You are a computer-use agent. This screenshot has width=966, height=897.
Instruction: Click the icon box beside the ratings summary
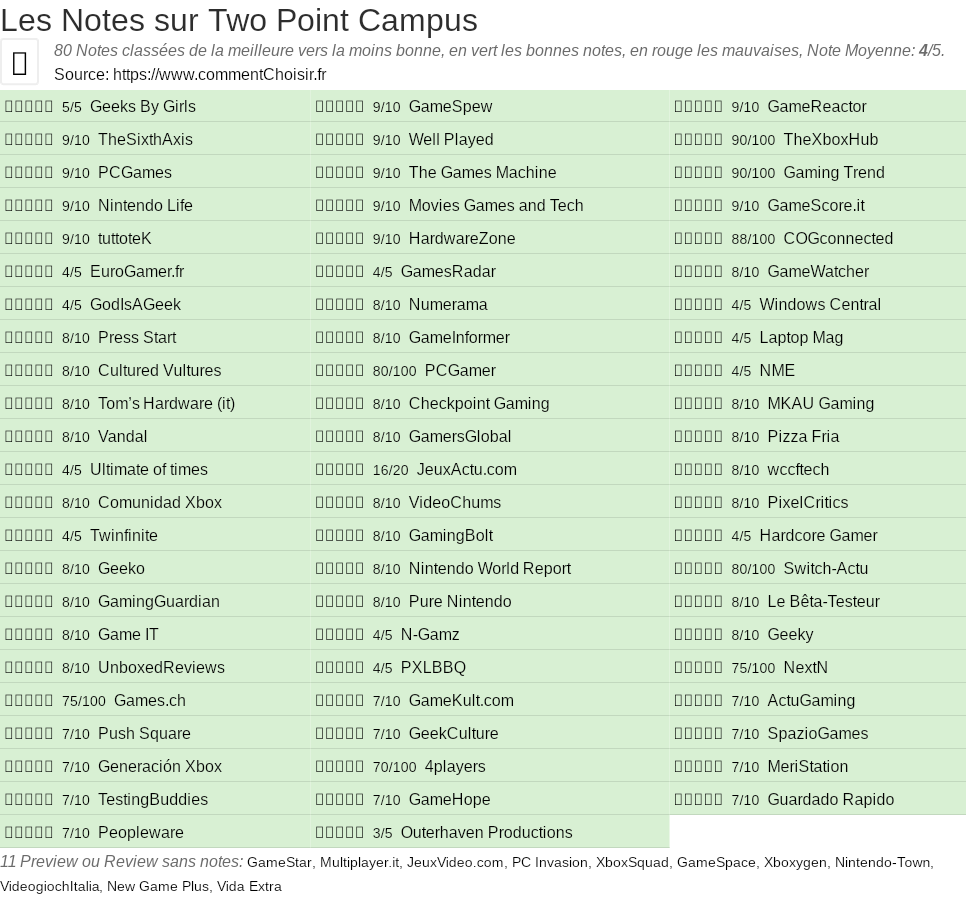[x=20, y=63]
